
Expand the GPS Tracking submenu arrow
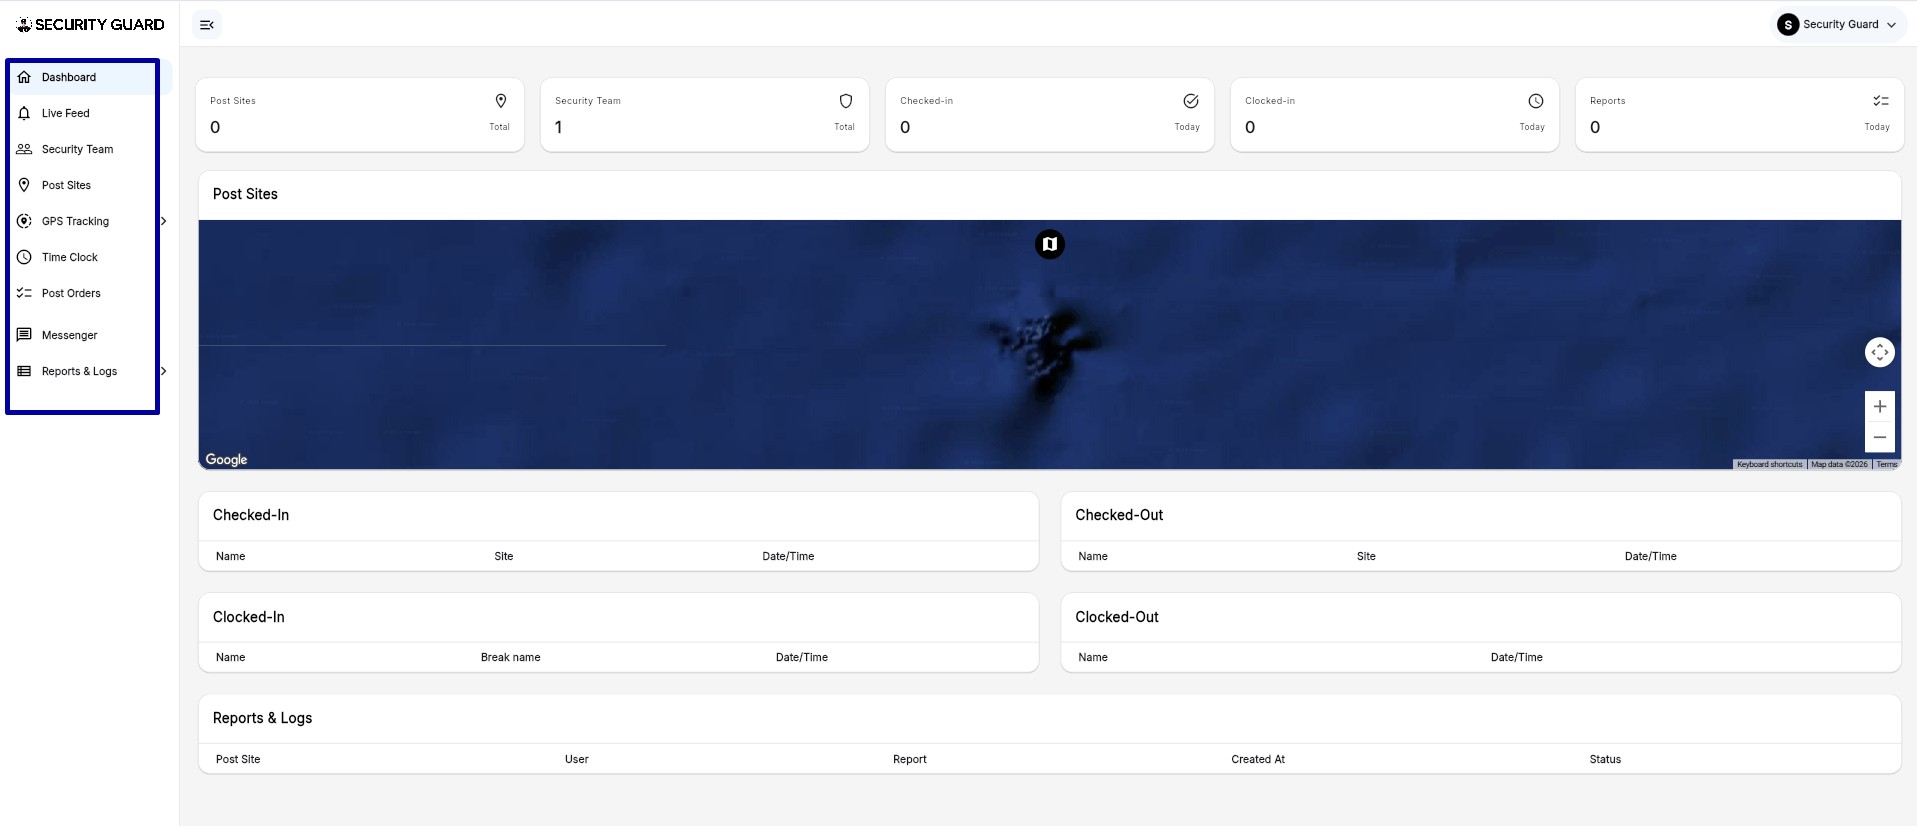tap(164, 221)
